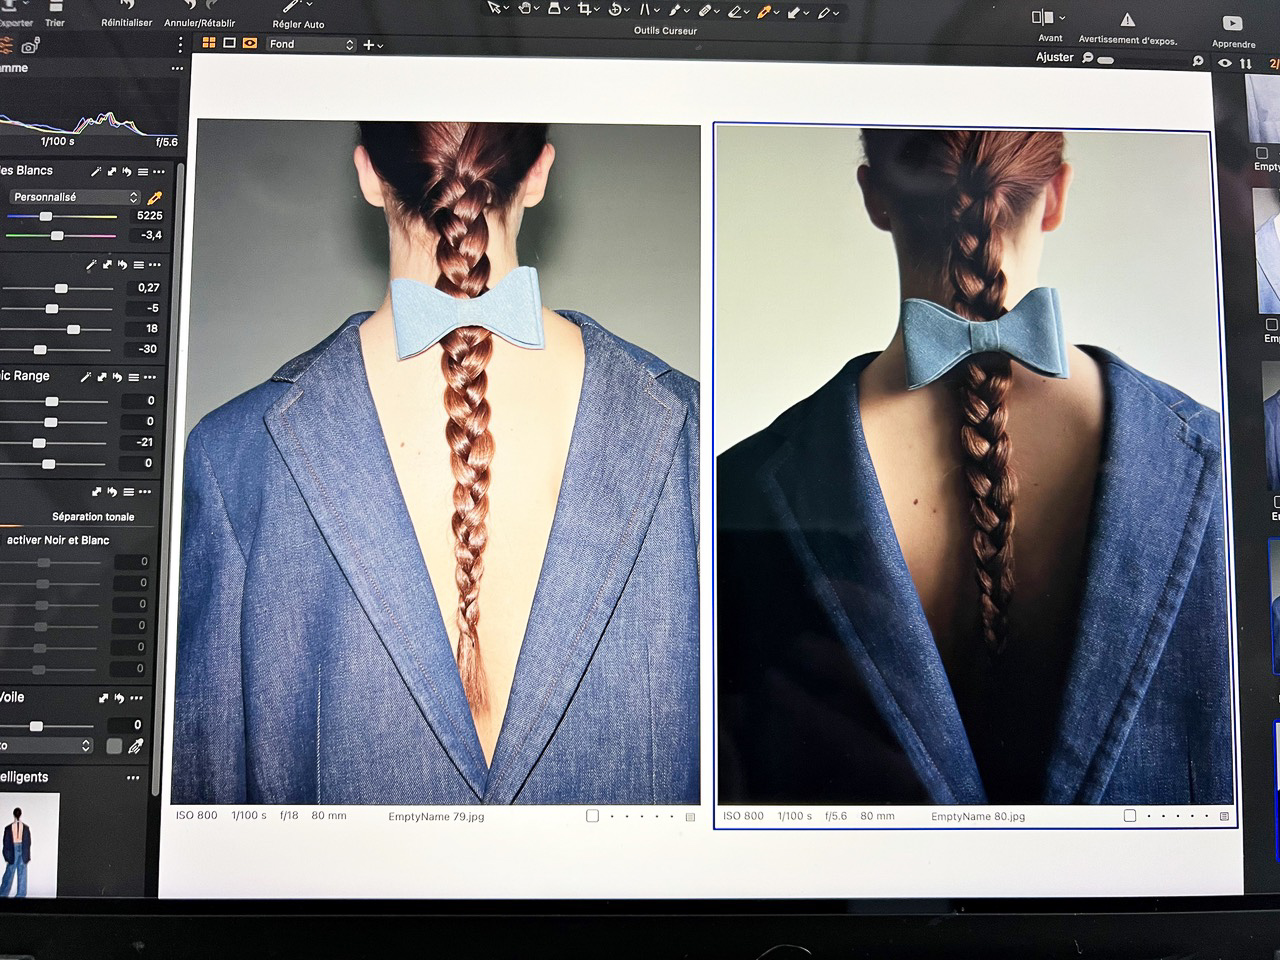Screen dimensions: 1280x960
Task: Switch to multi-image grid view
Action: 209,44
